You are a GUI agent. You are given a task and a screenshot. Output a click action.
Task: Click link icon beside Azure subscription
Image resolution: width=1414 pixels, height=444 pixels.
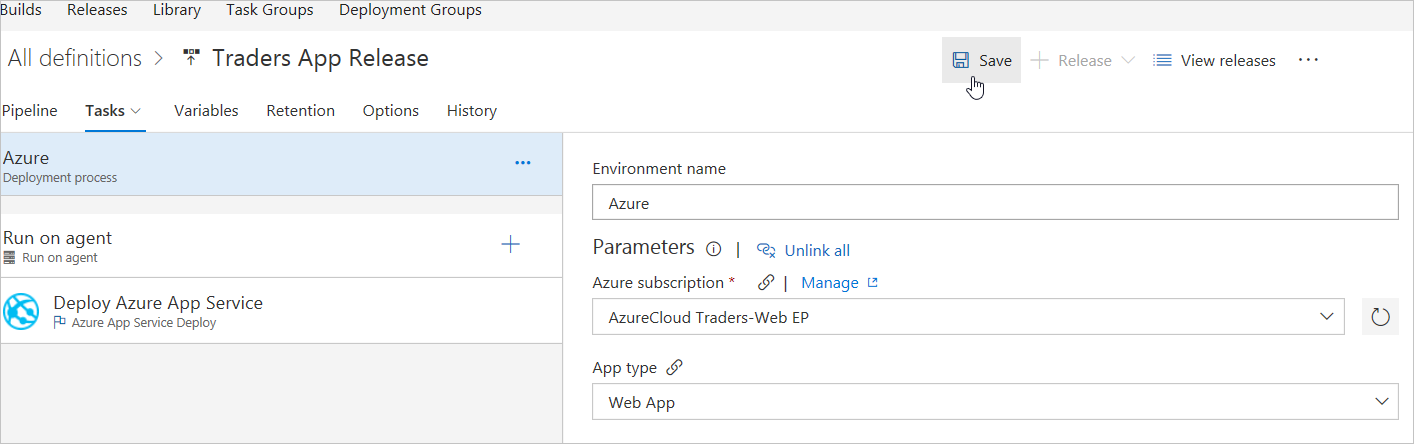tap(766, 283)
